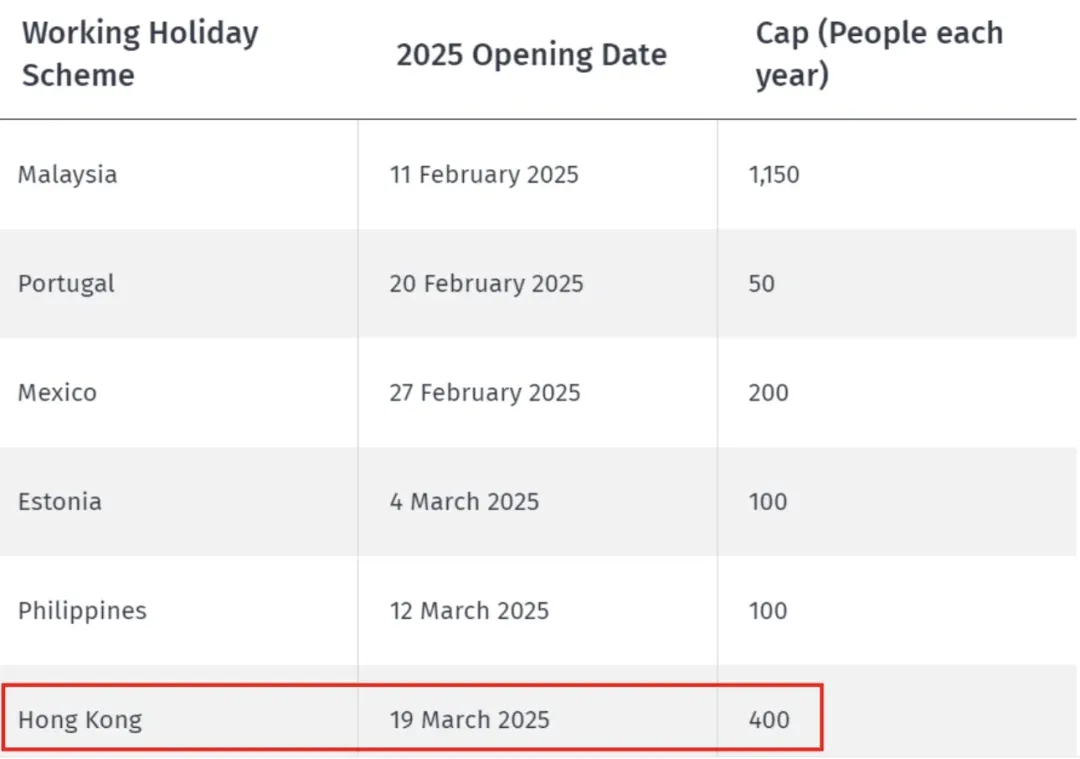The width and height of the screenshot is (1080, 759).
Task: Select the highlighted Hong Kong cell
Action: pos(80,720)
